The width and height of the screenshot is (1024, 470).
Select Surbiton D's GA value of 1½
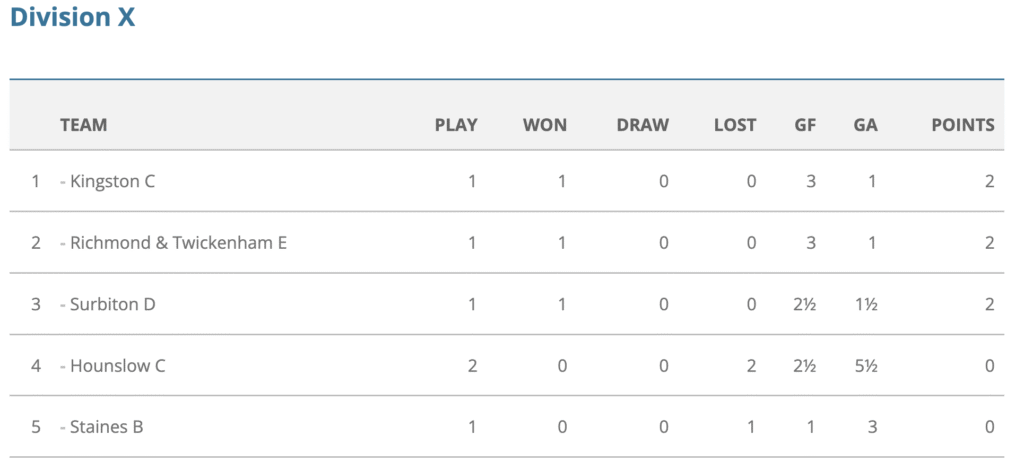(x=866, y=304)
